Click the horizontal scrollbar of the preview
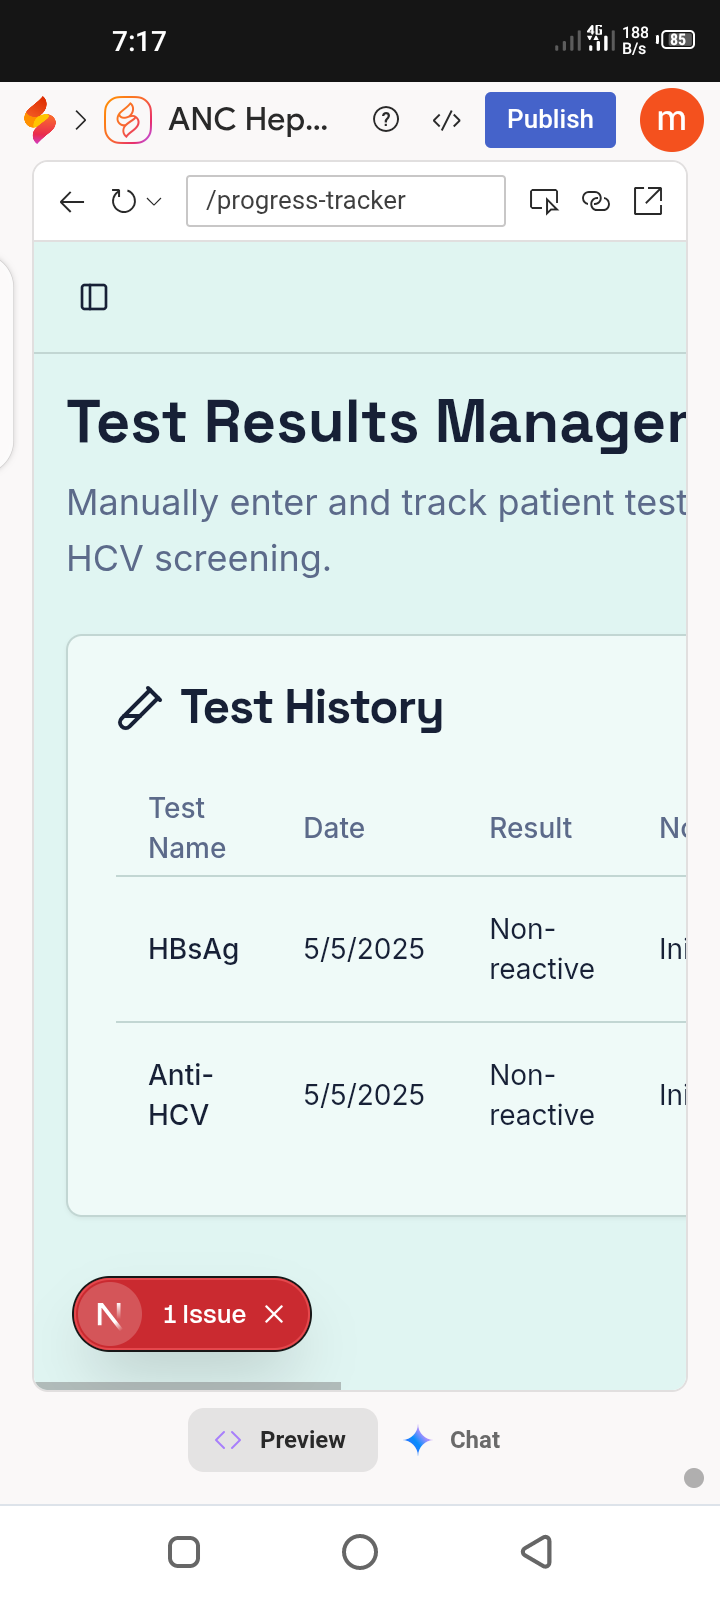 [x=188, y=1386]
